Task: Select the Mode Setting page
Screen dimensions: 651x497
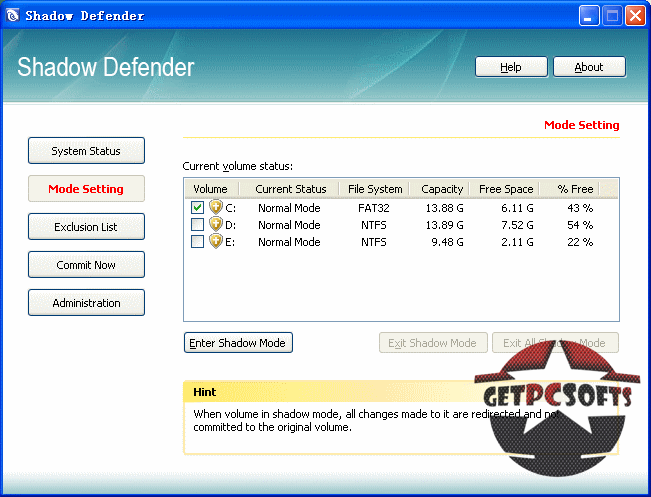Action: pos(86,189)
